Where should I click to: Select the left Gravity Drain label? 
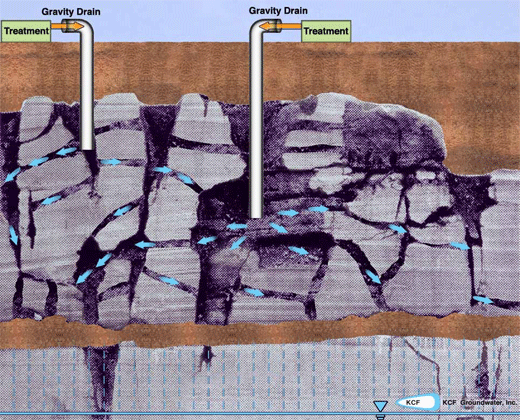71,12
